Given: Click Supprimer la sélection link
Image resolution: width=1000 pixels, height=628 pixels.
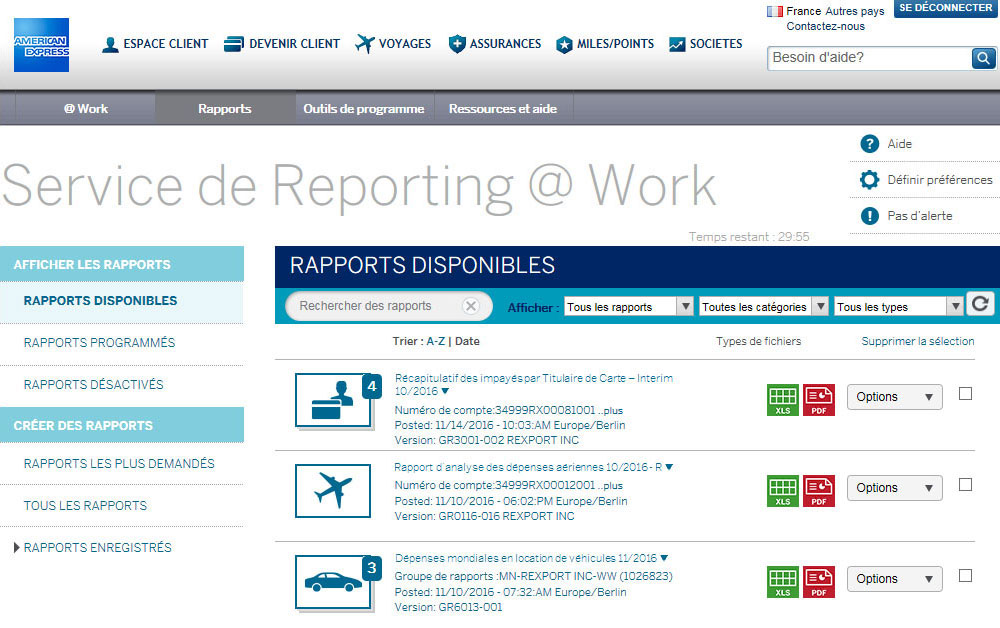Looking at the screenshot, I should click(918, 341).
